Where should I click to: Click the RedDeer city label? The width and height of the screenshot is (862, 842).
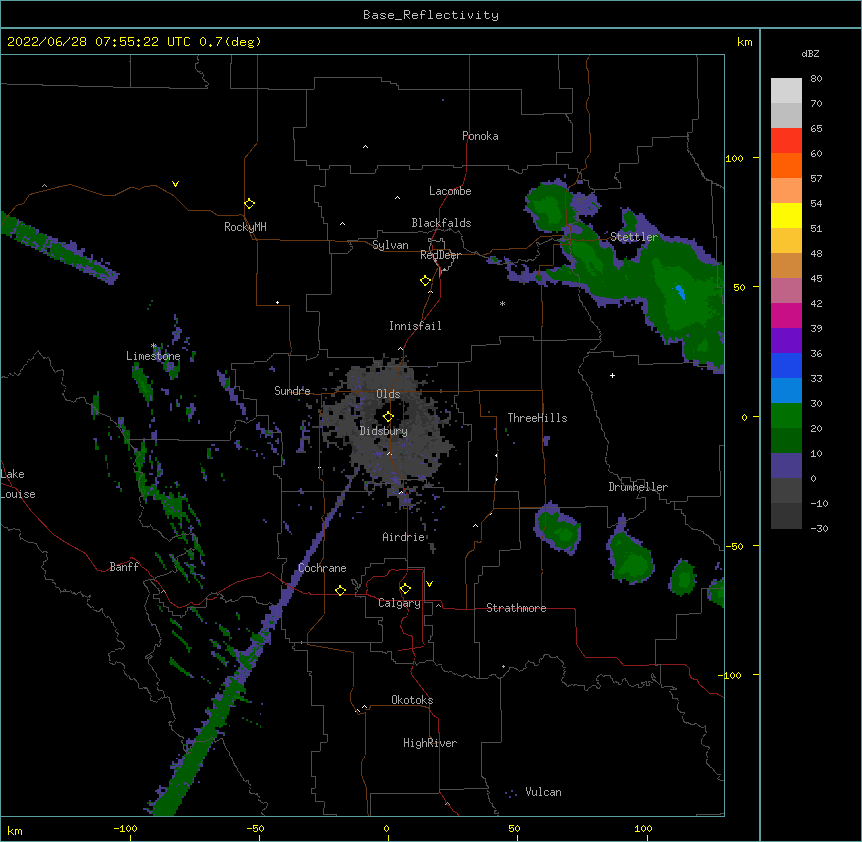440,255
